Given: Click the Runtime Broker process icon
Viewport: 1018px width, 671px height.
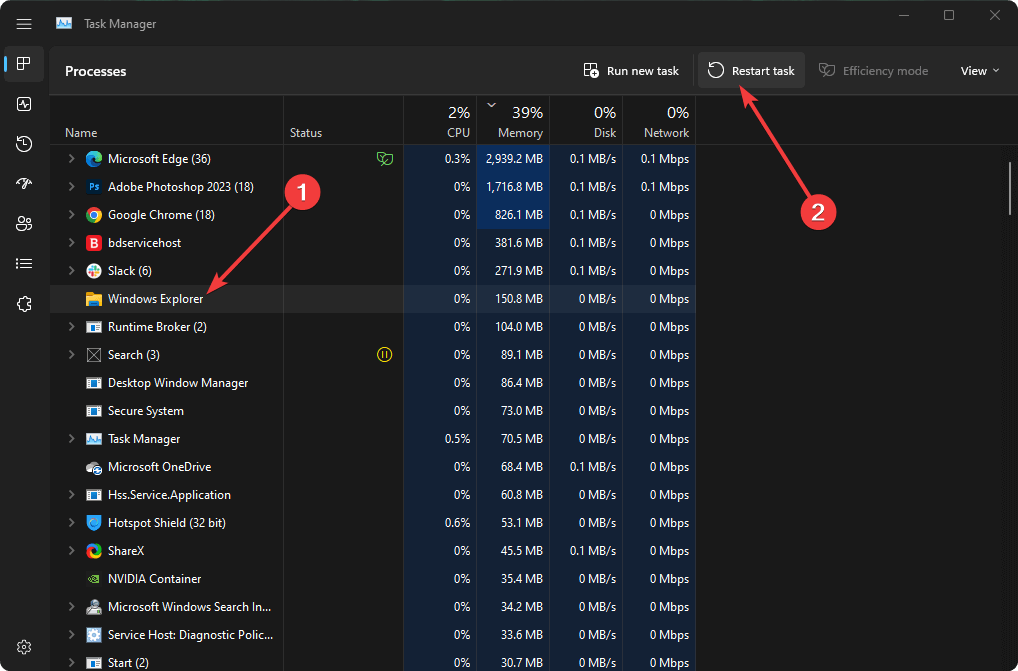Looking at the screenshot, I should tap(94, 327).
